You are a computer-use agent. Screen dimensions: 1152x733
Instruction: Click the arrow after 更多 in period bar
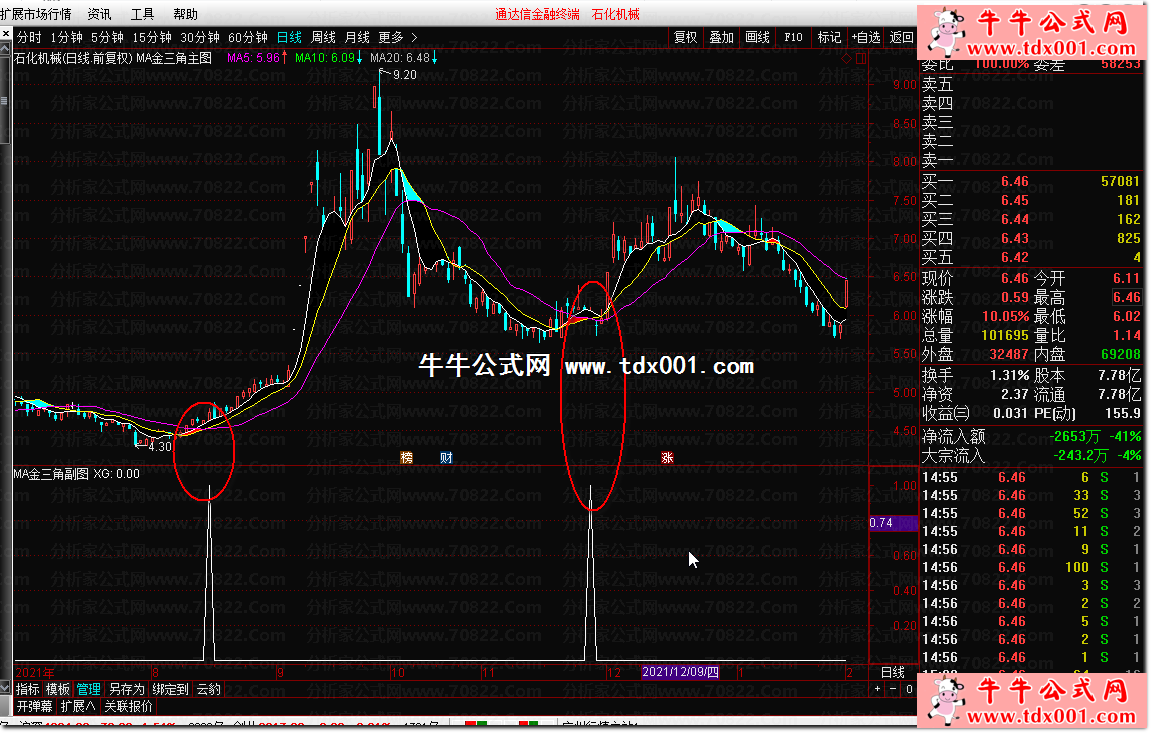[414, 37]
